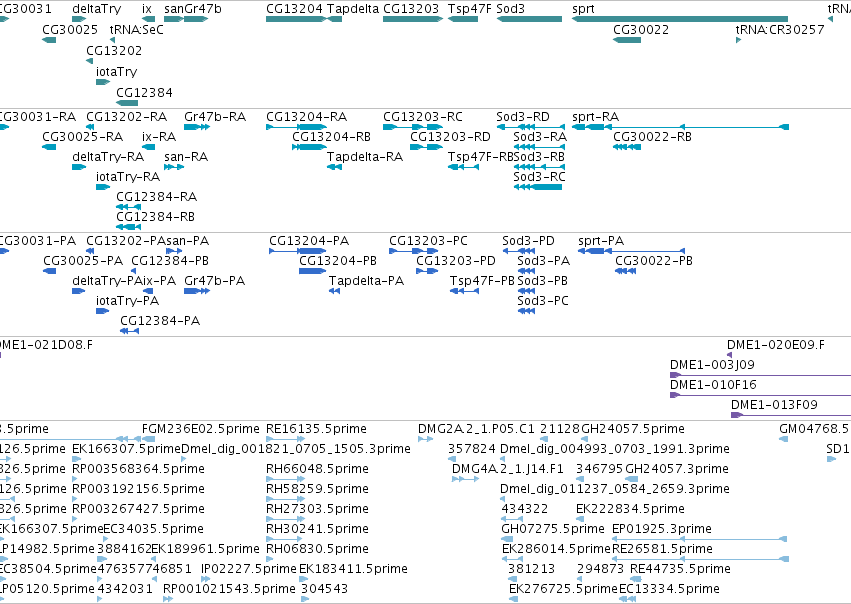The height and width of the screenshot is (604, 851).
Task: Click the tRNA:SeC gene label
Action: click(x=136, y=29)
